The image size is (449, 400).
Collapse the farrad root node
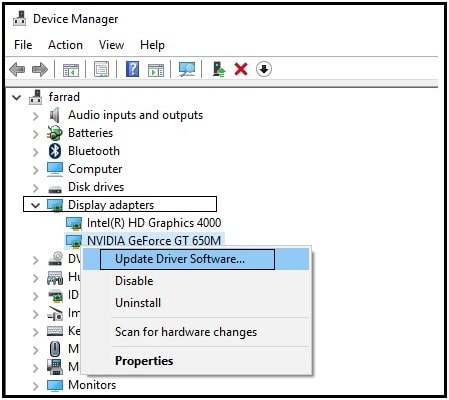click(17, 98)
